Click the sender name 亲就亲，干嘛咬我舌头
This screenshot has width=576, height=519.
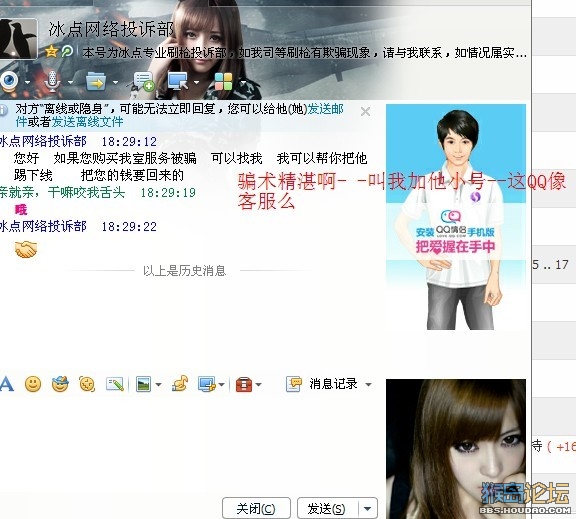(62, 192)
